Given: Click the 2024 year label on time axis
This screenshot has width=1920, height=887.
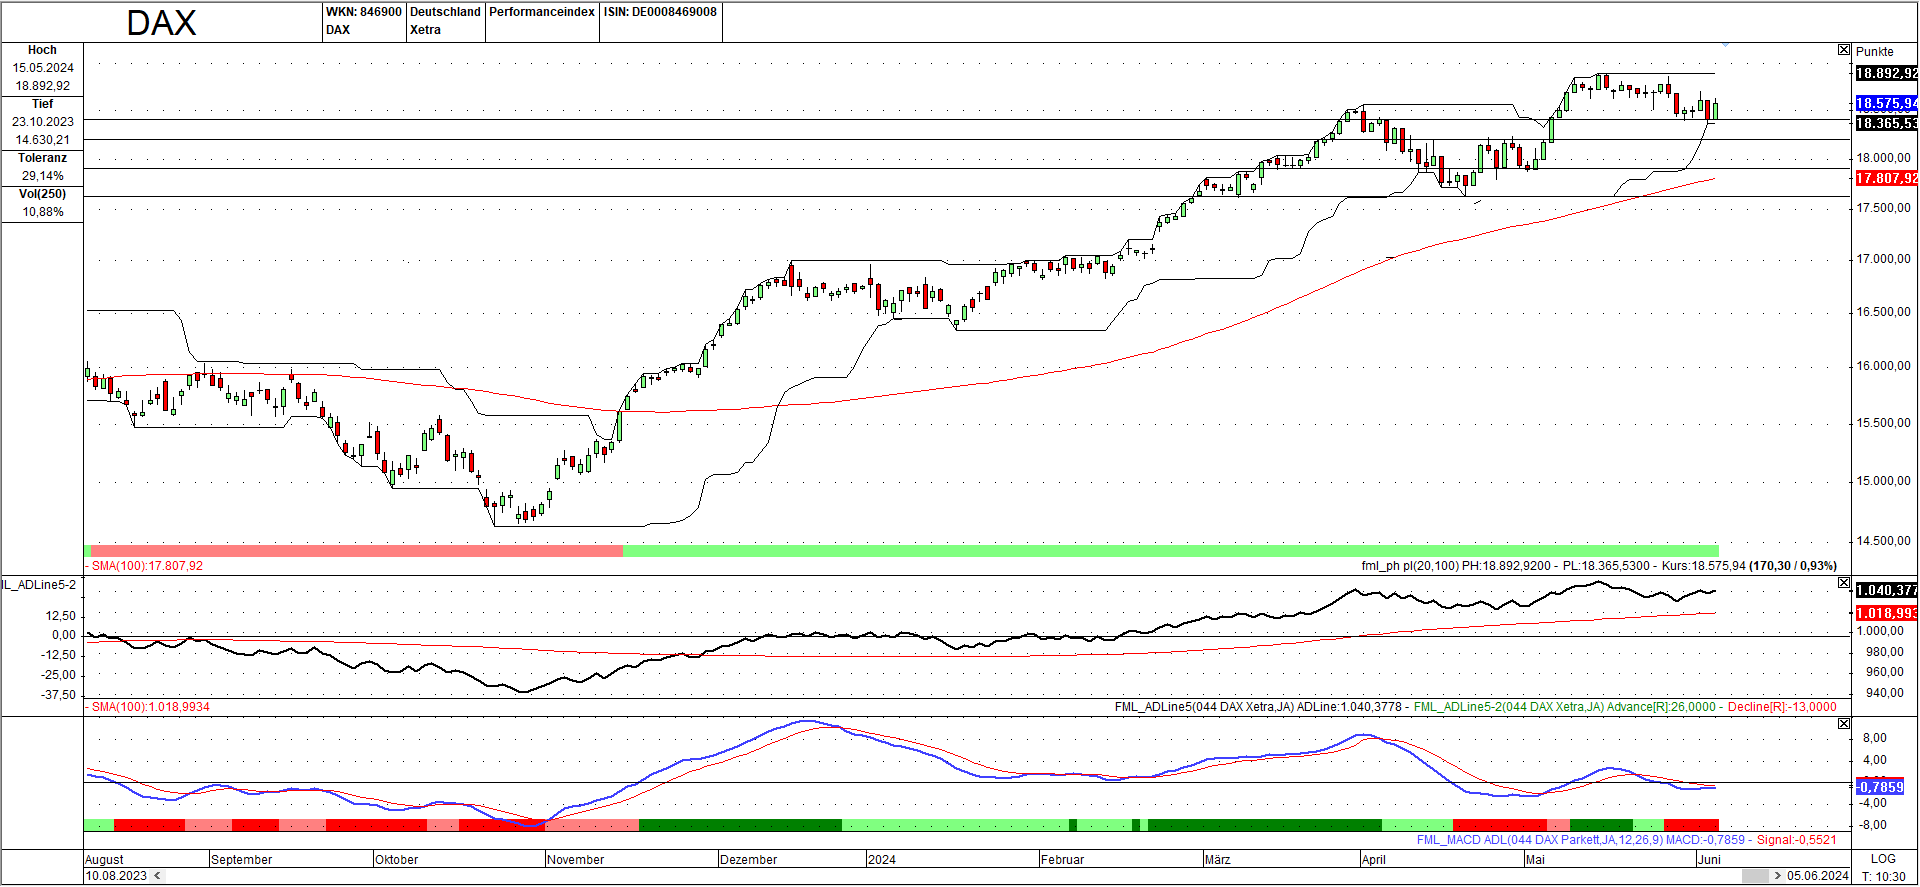Looking at the screenshot, I should pyautogui.click(x=882, y=860).
